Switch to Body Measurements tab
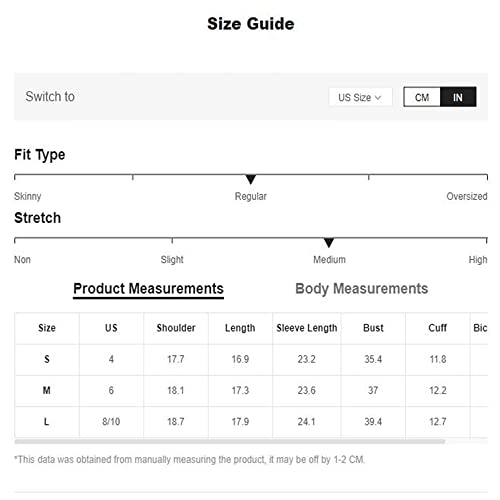Viewport: 500px width, 500px height. click(x=362, y=289)
